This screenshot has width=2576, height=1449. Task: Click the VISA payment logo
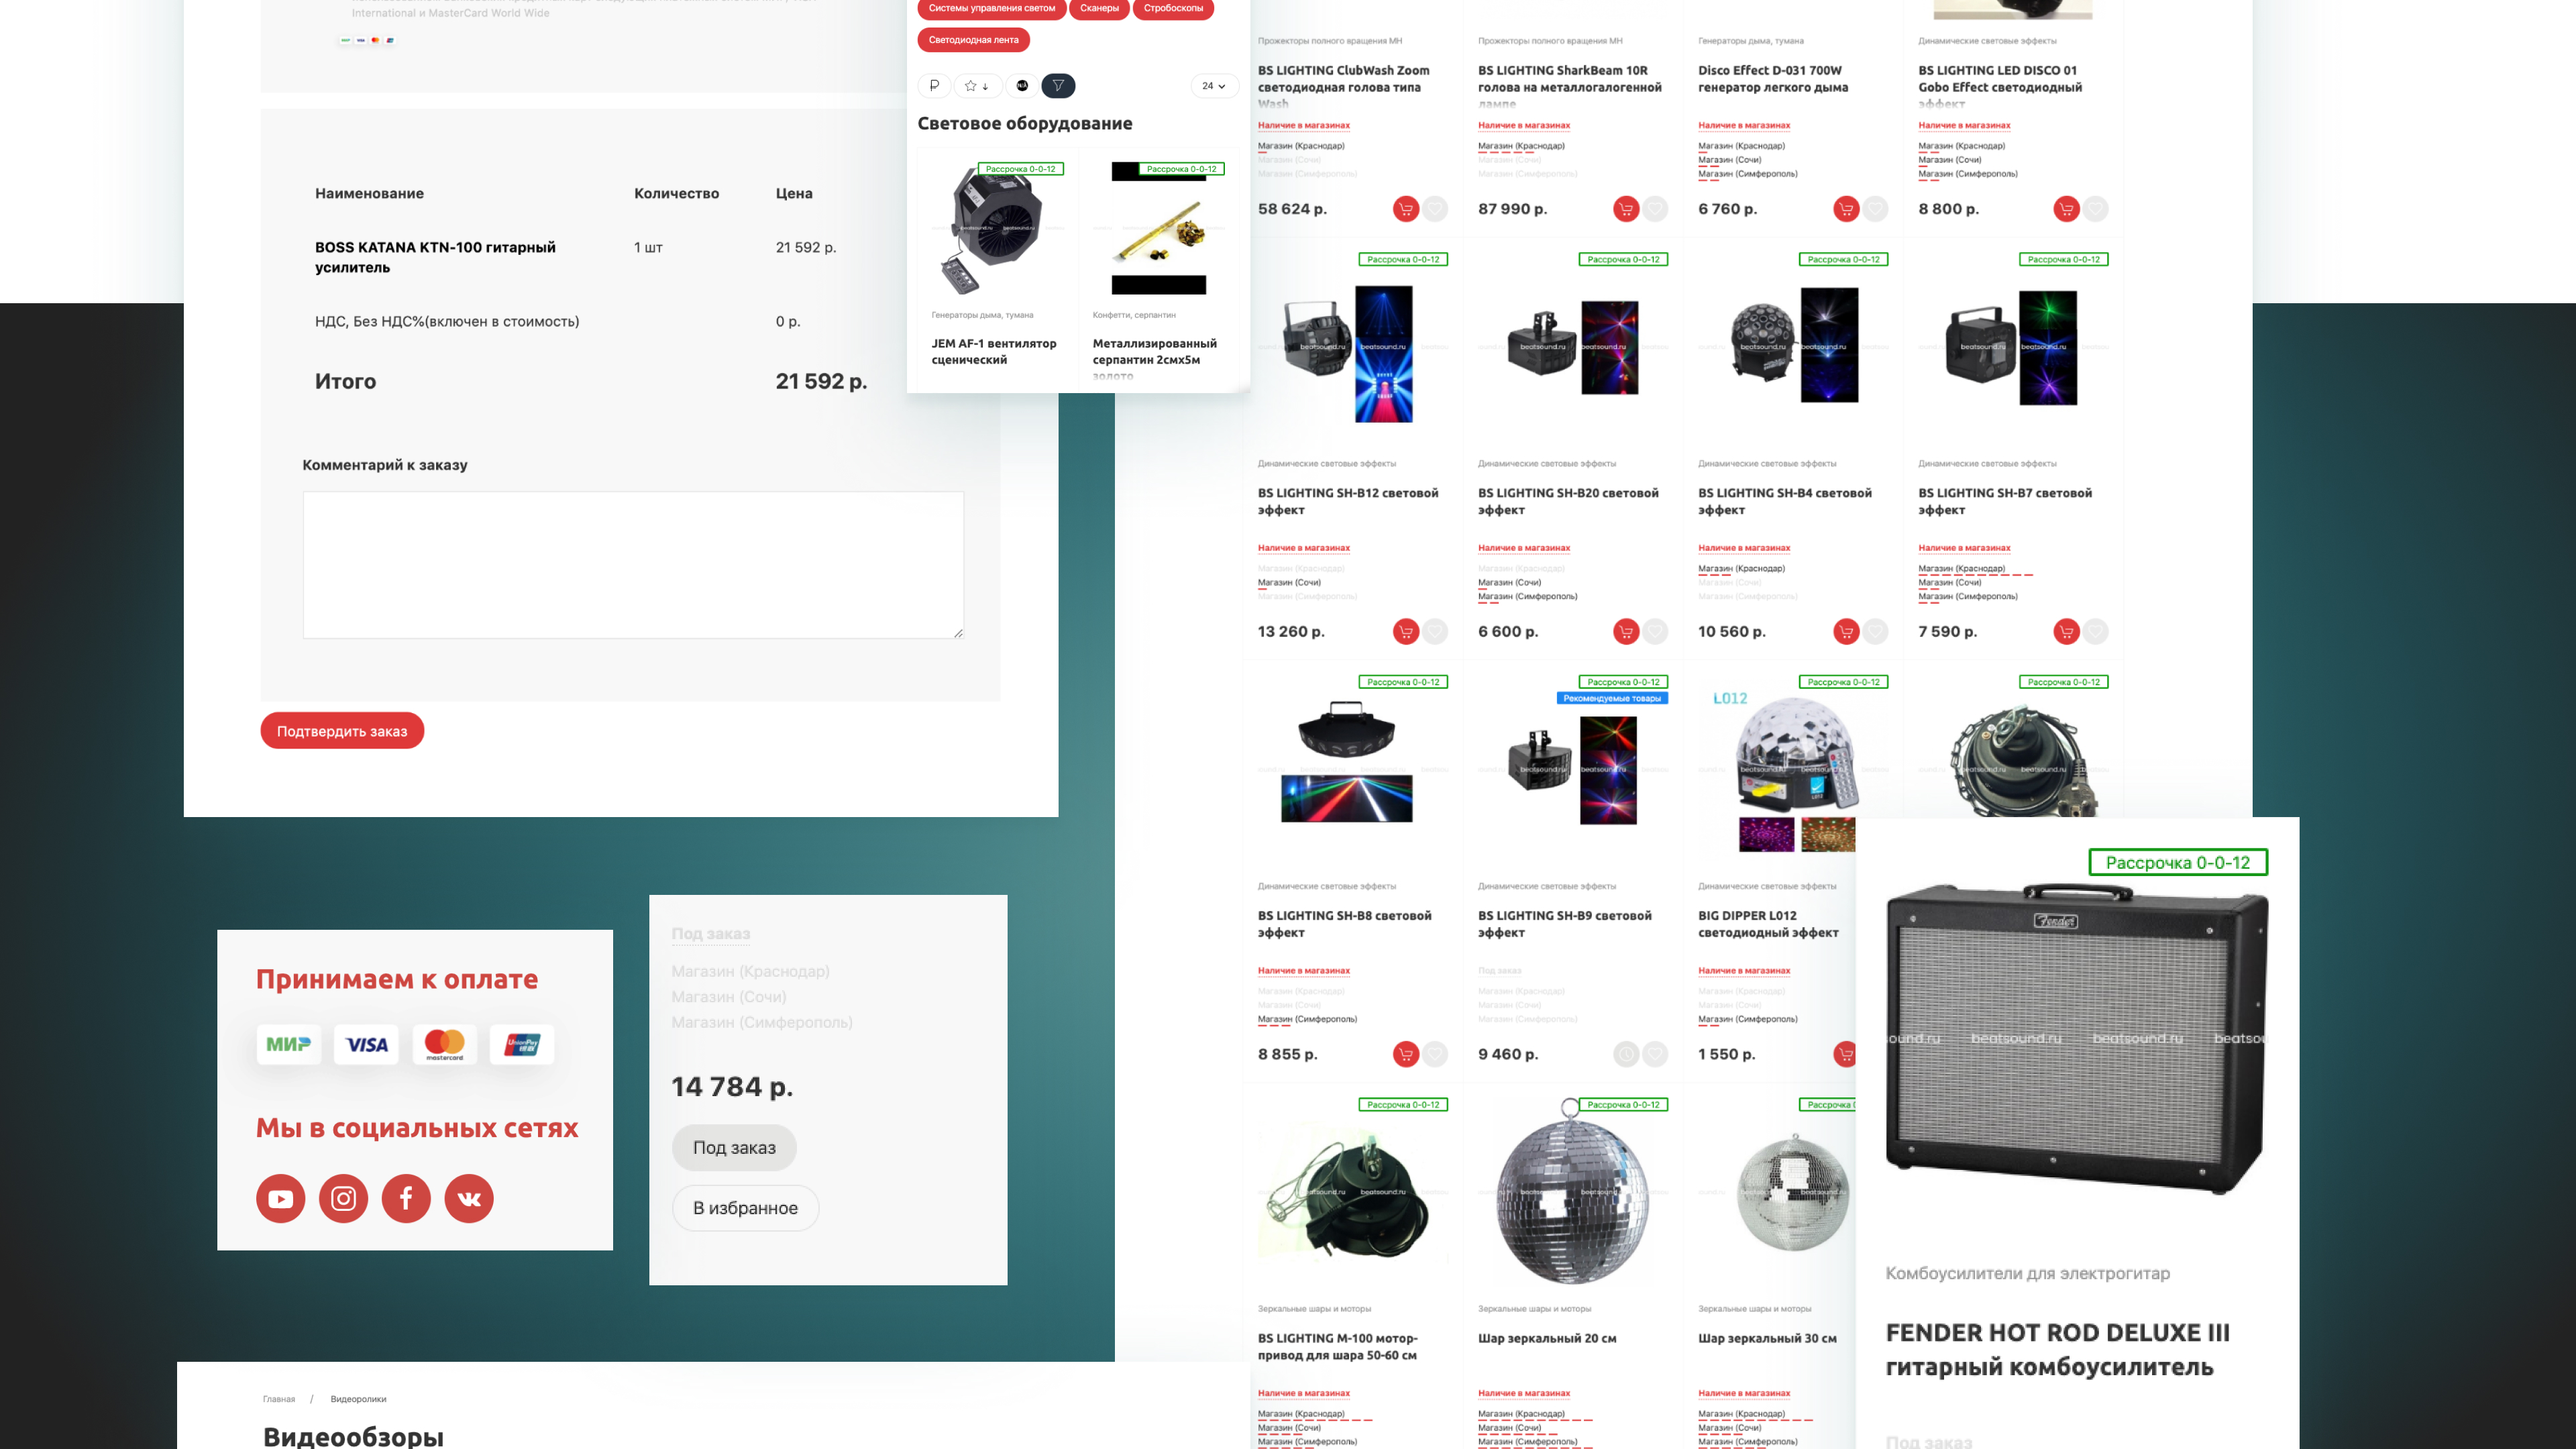(366, 1044)
